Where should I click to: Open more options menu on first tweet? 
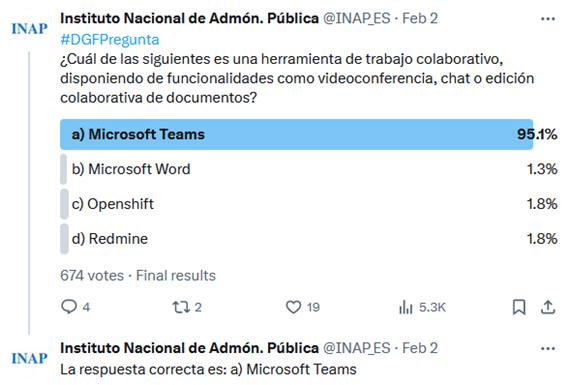[548, 19]
